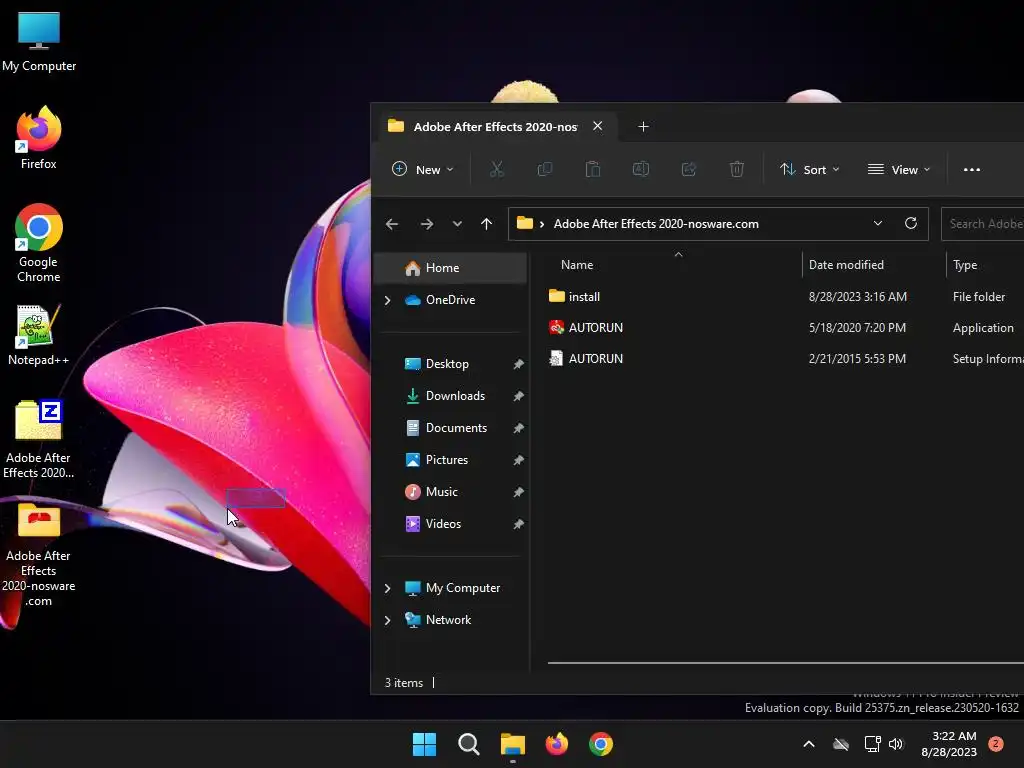Unpin Documents from quick access
Image resolution: width=1024 pixels, height=768 pixels.
(519, 428)
